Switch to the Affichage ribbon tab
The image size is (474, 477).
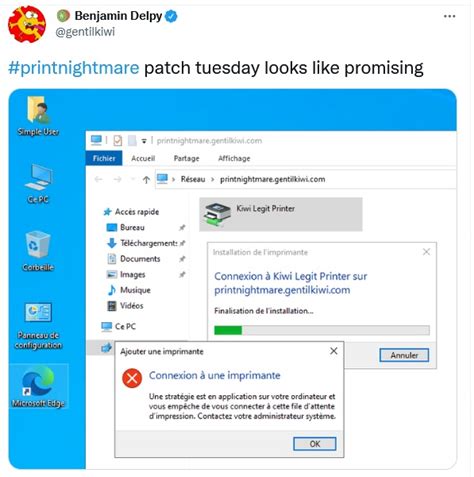tap(234, 158)
